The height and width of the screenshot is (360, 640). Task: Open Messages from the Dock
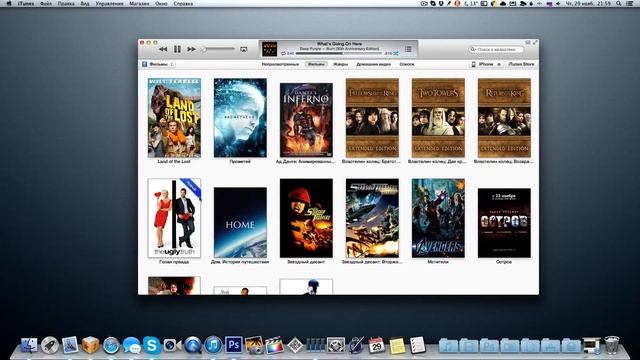point(131,345)
